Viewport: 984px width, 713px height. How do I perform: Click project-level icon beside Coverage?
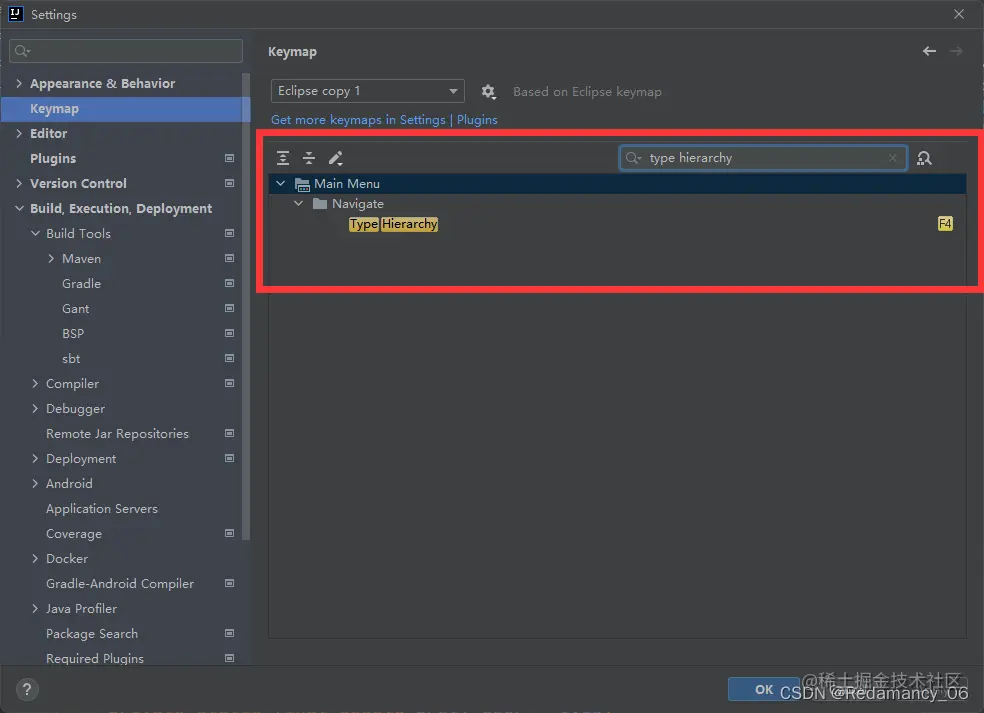point(230,533)
